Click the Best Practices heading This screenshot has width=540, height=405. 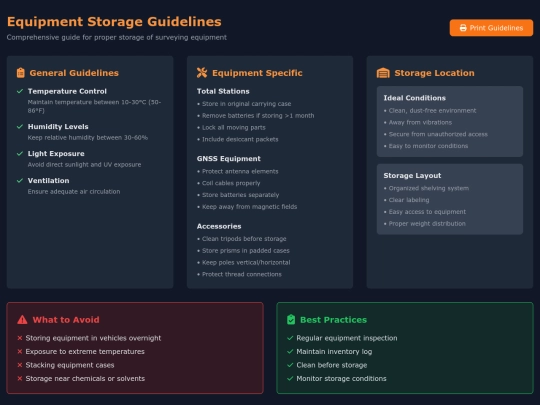[333, 320]
